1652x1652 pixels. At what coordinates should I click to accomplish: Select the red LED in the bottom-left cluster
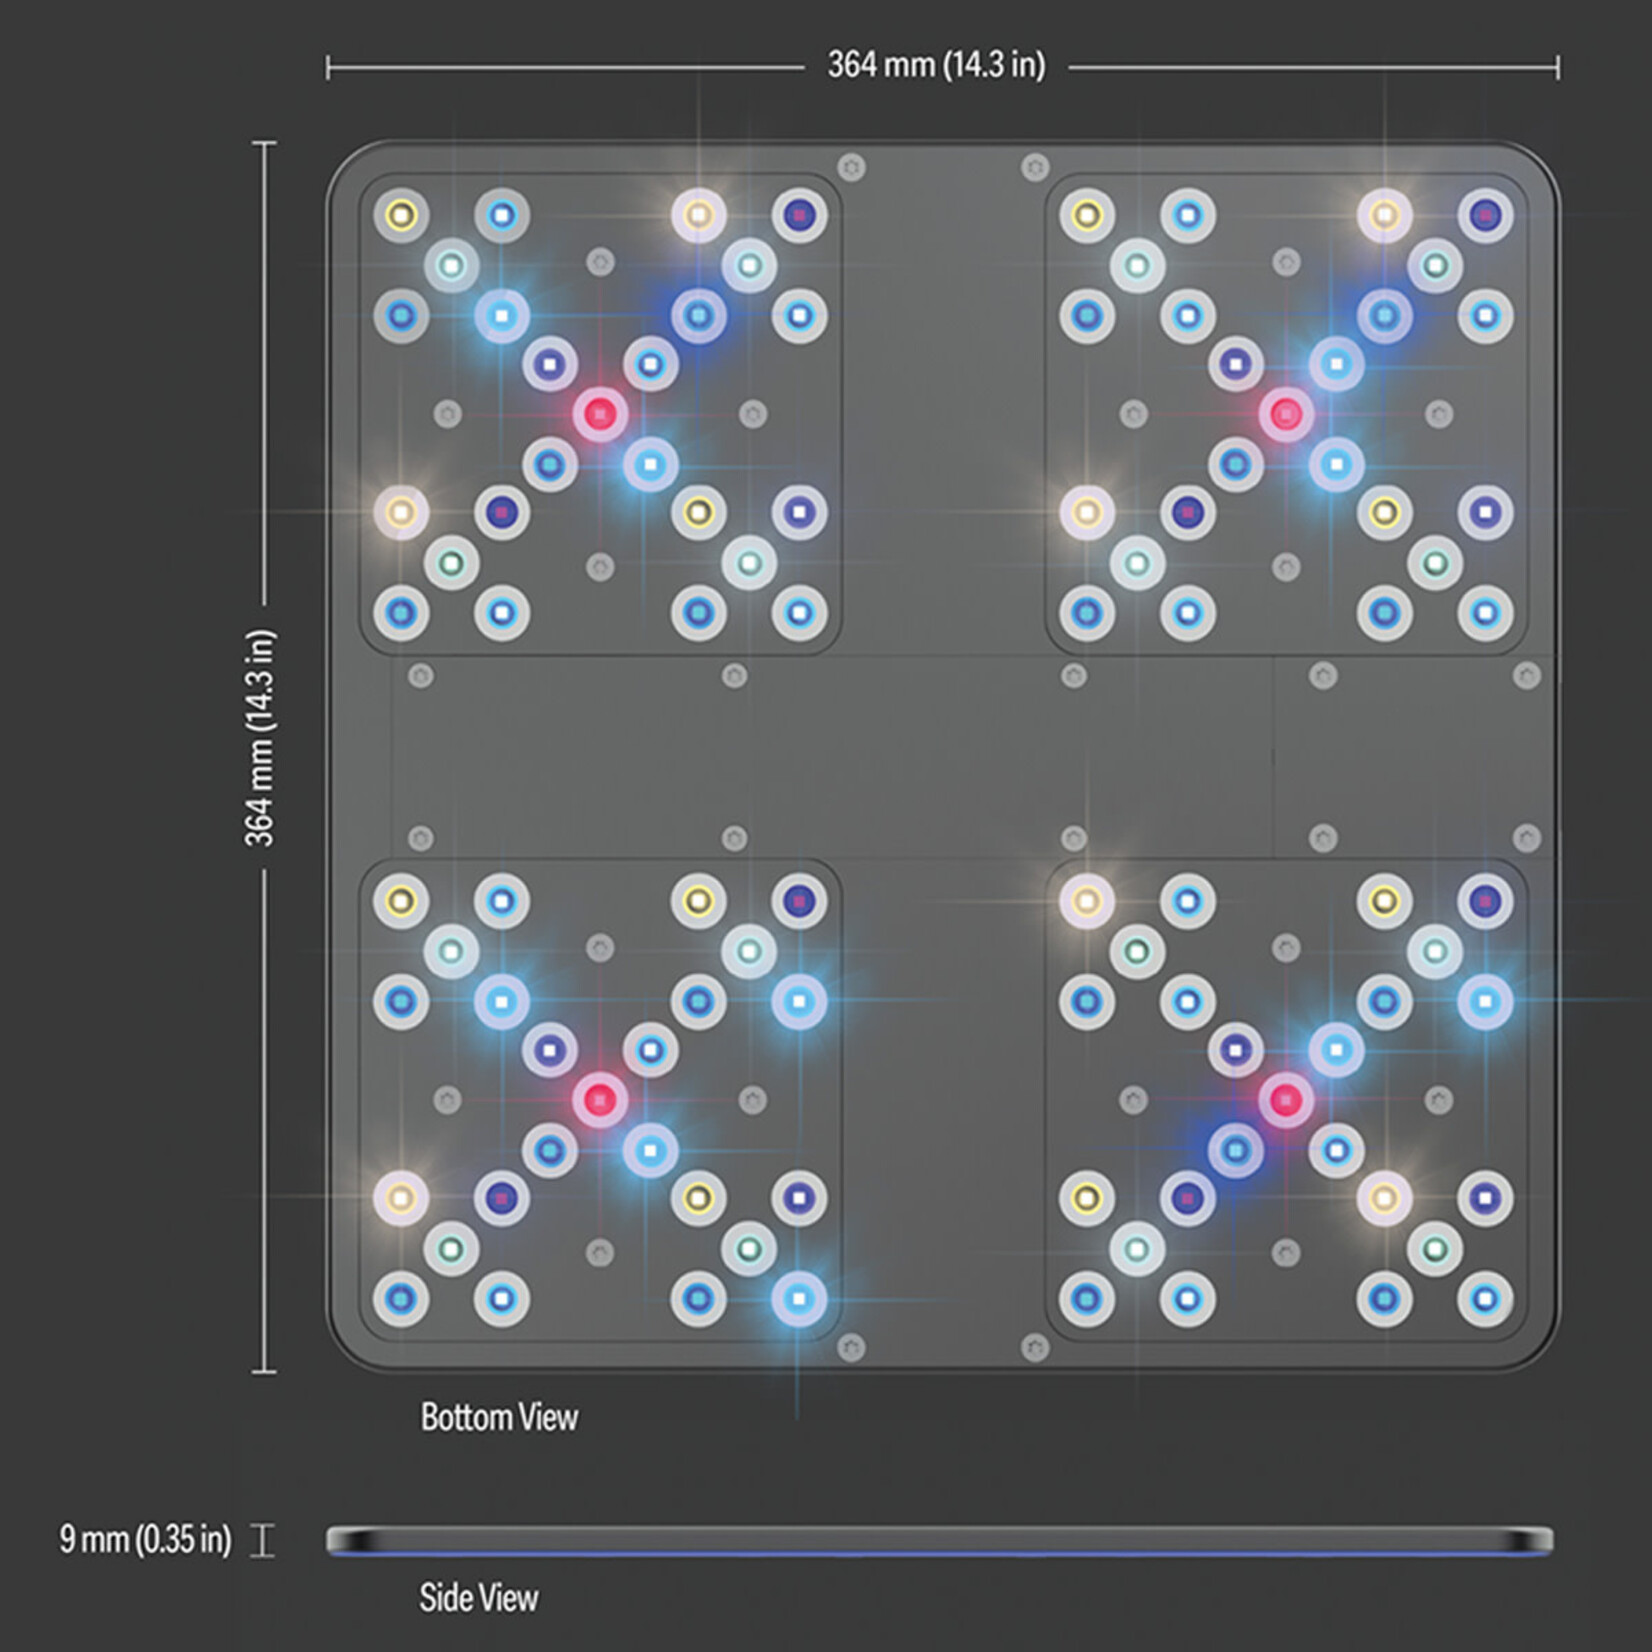[x=600, y=1100]
